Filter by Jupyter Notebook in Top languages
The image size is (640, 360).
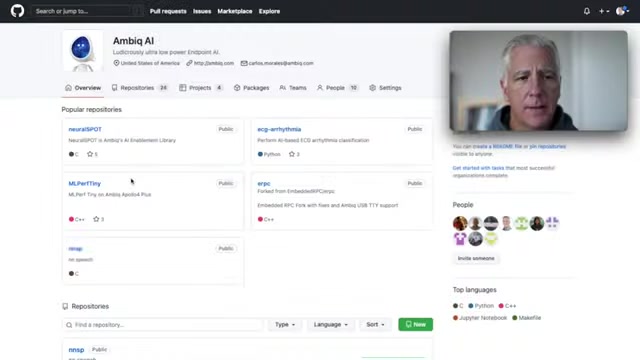[480, 318]
